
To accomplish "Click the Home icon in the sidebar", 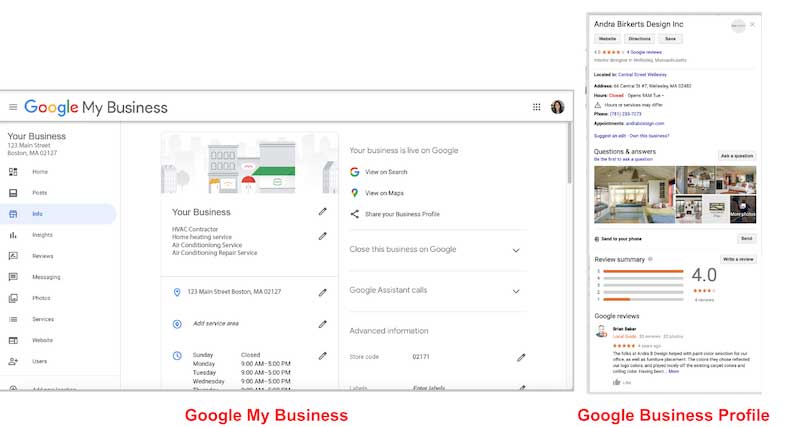I will (x=13, y=172).
